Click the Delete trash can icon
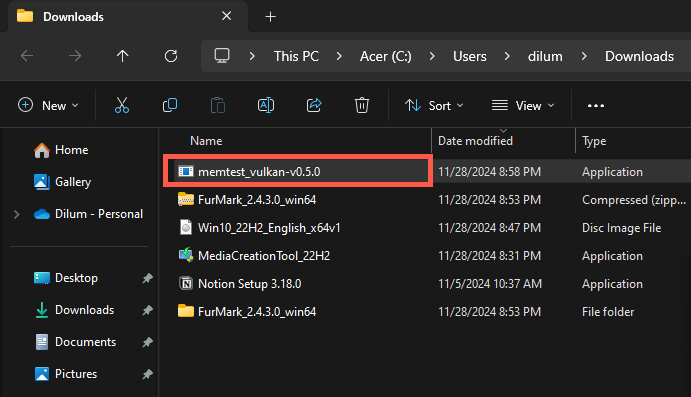The height and width of the screenshot is (397, 691). [362, 105]
